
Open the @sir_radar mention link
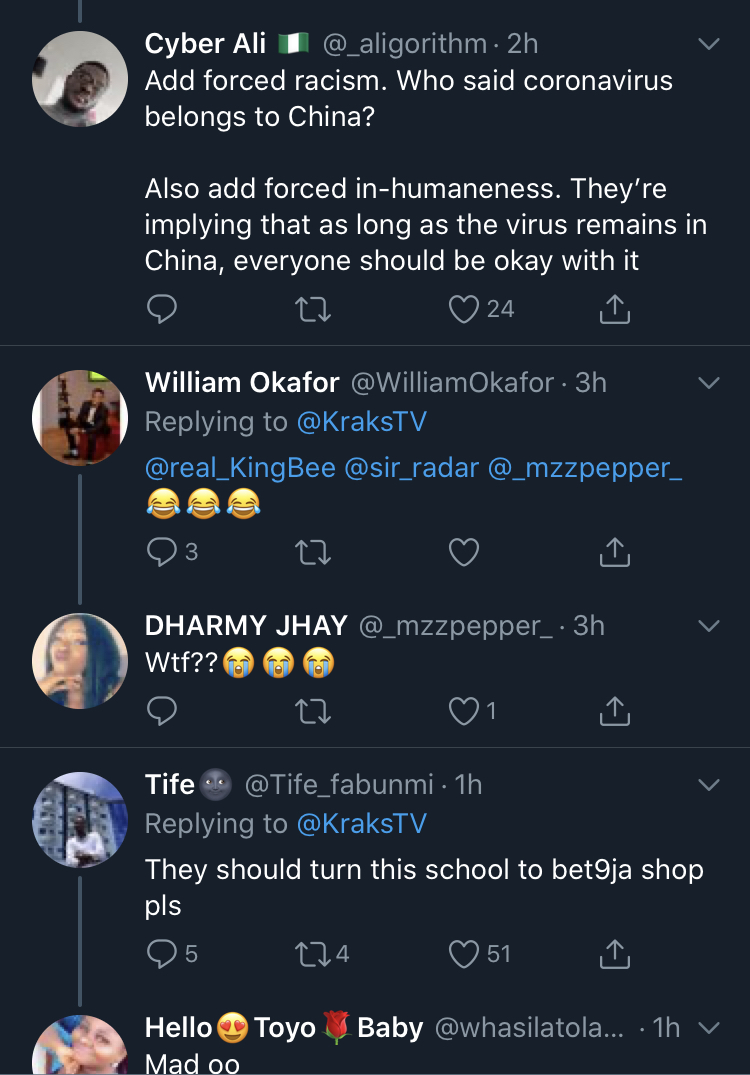(x=411, y=468)
